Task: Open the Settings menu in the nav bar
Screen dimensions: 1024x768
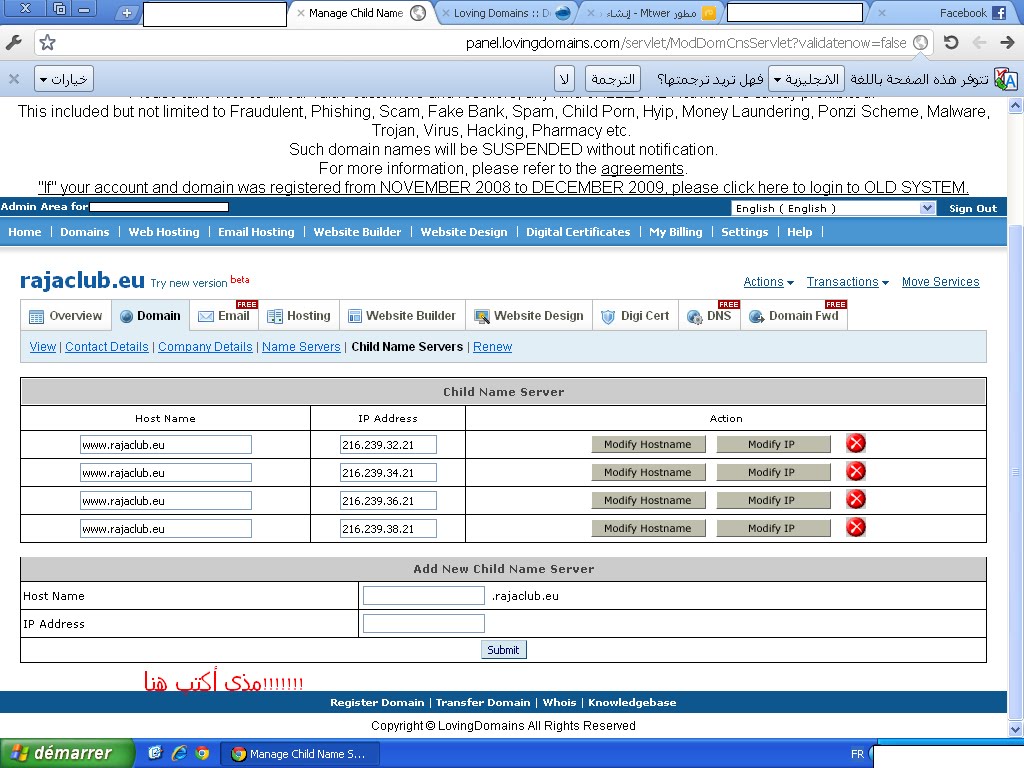Action: (744, 232)
